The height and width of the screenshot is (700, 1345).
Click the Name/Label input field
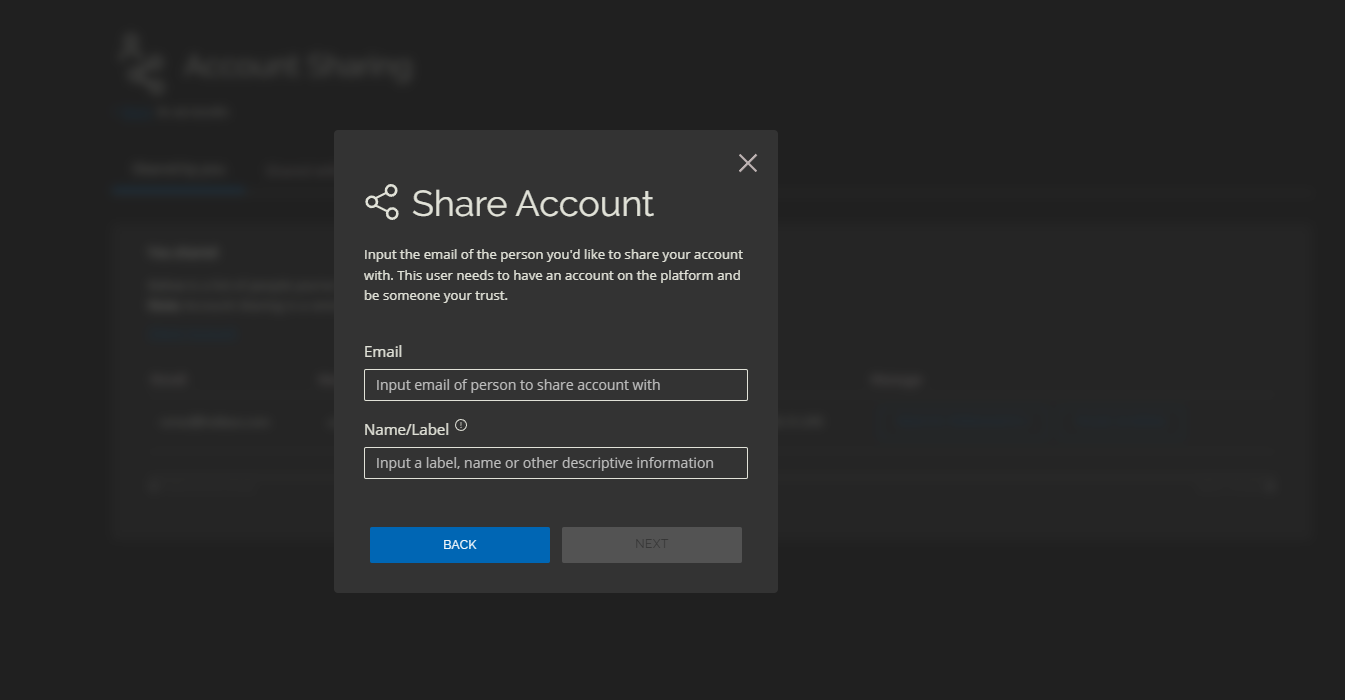click(556, 463)
